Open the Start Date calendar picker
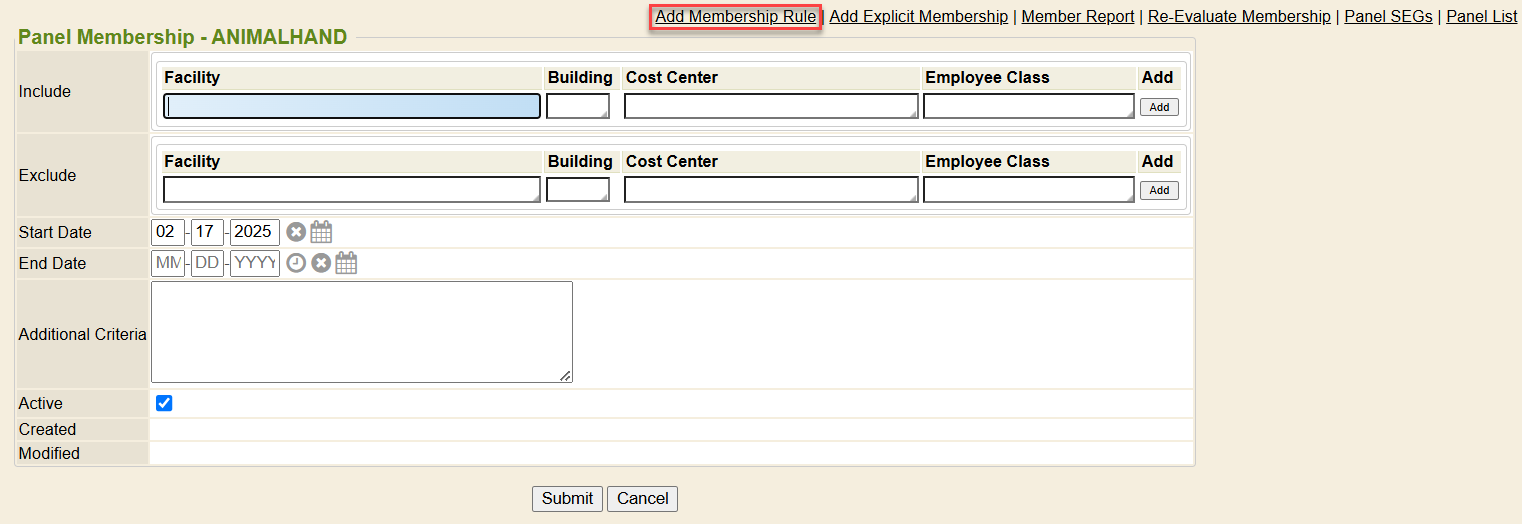 coord(321,232)
